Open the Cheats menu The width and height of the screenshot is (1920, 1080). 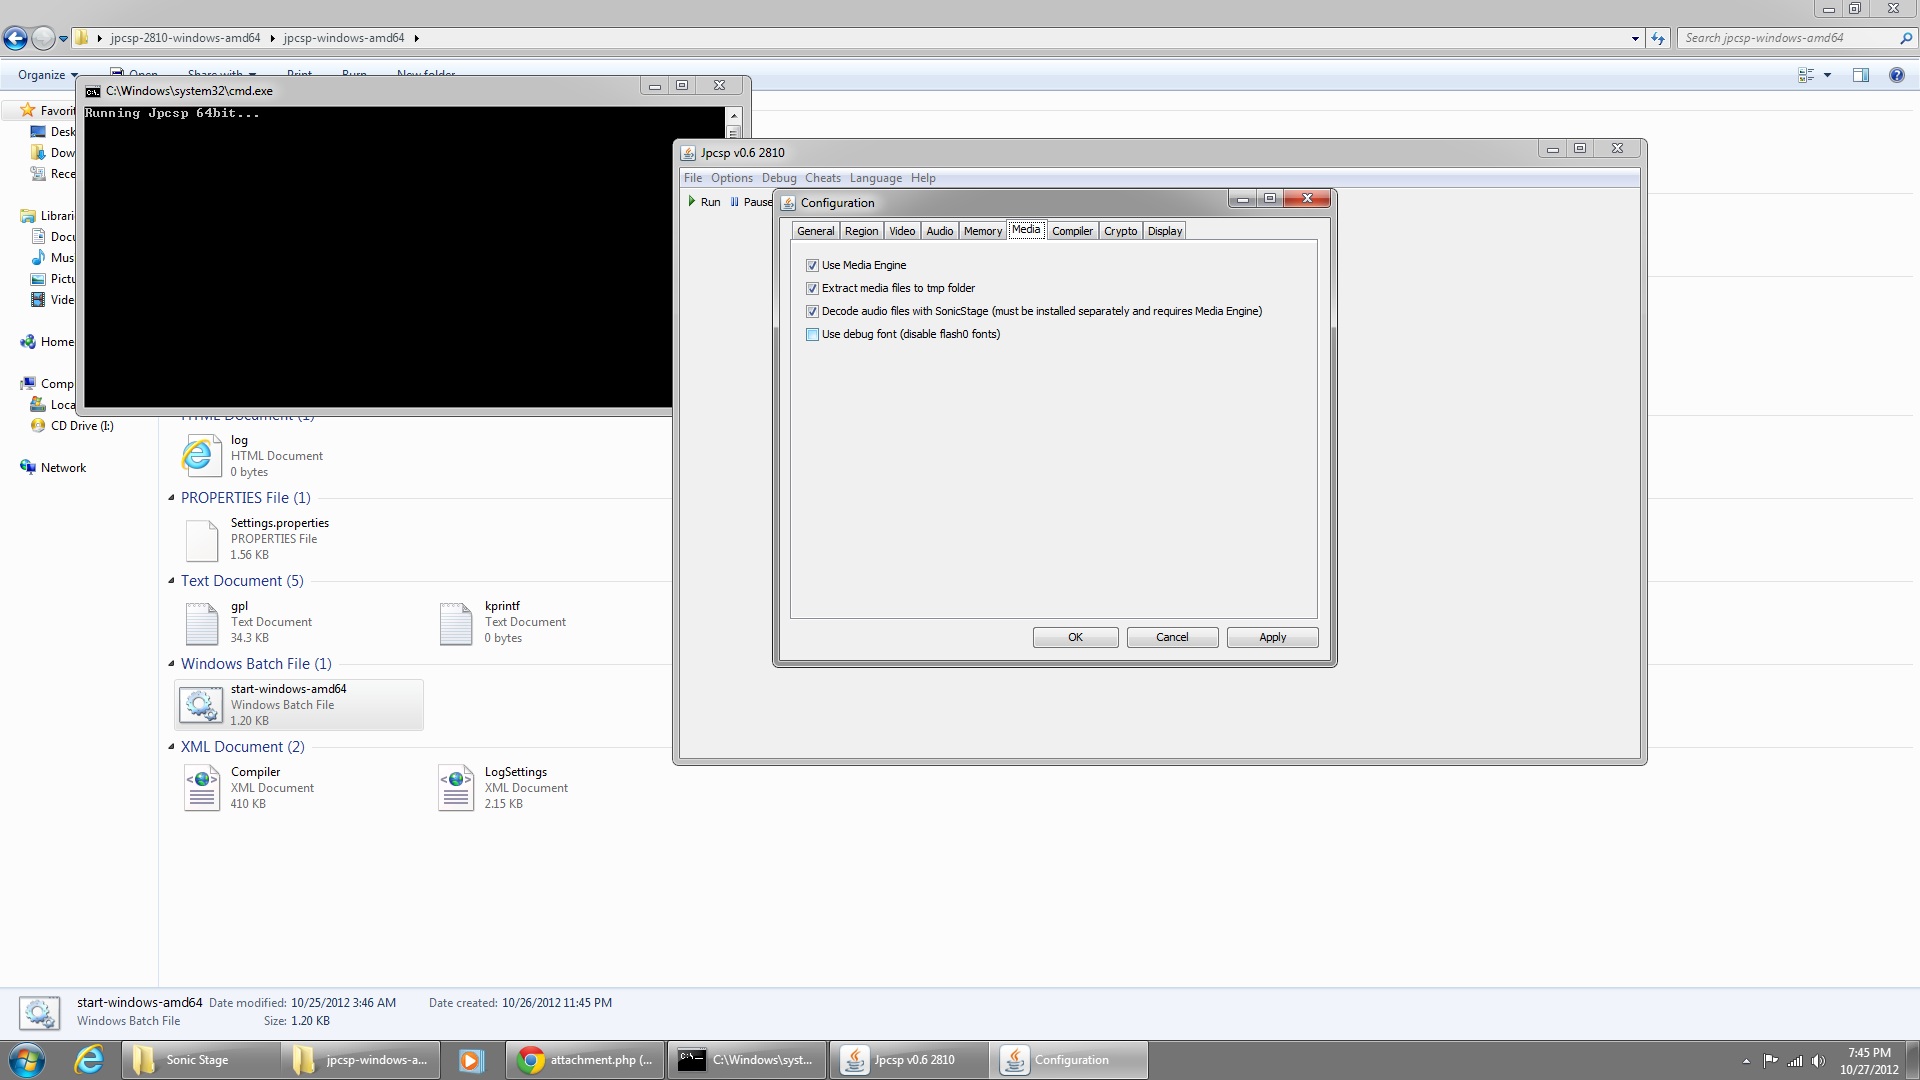tap(822, 178)
